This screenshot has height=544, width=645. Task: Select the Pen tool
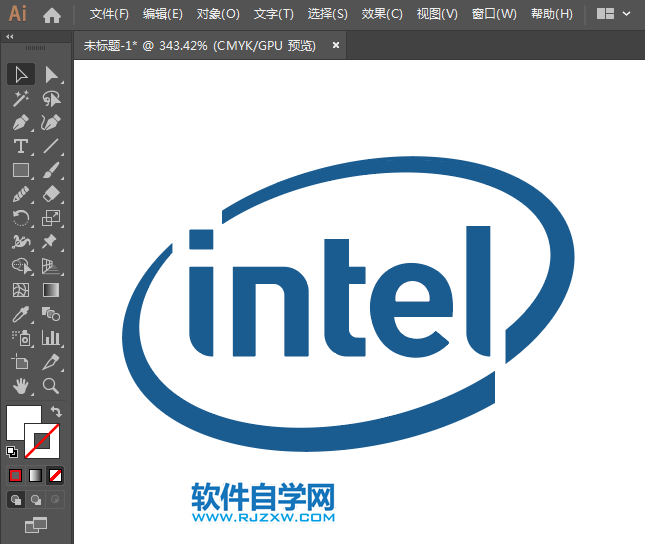click(x=21, y=122)
